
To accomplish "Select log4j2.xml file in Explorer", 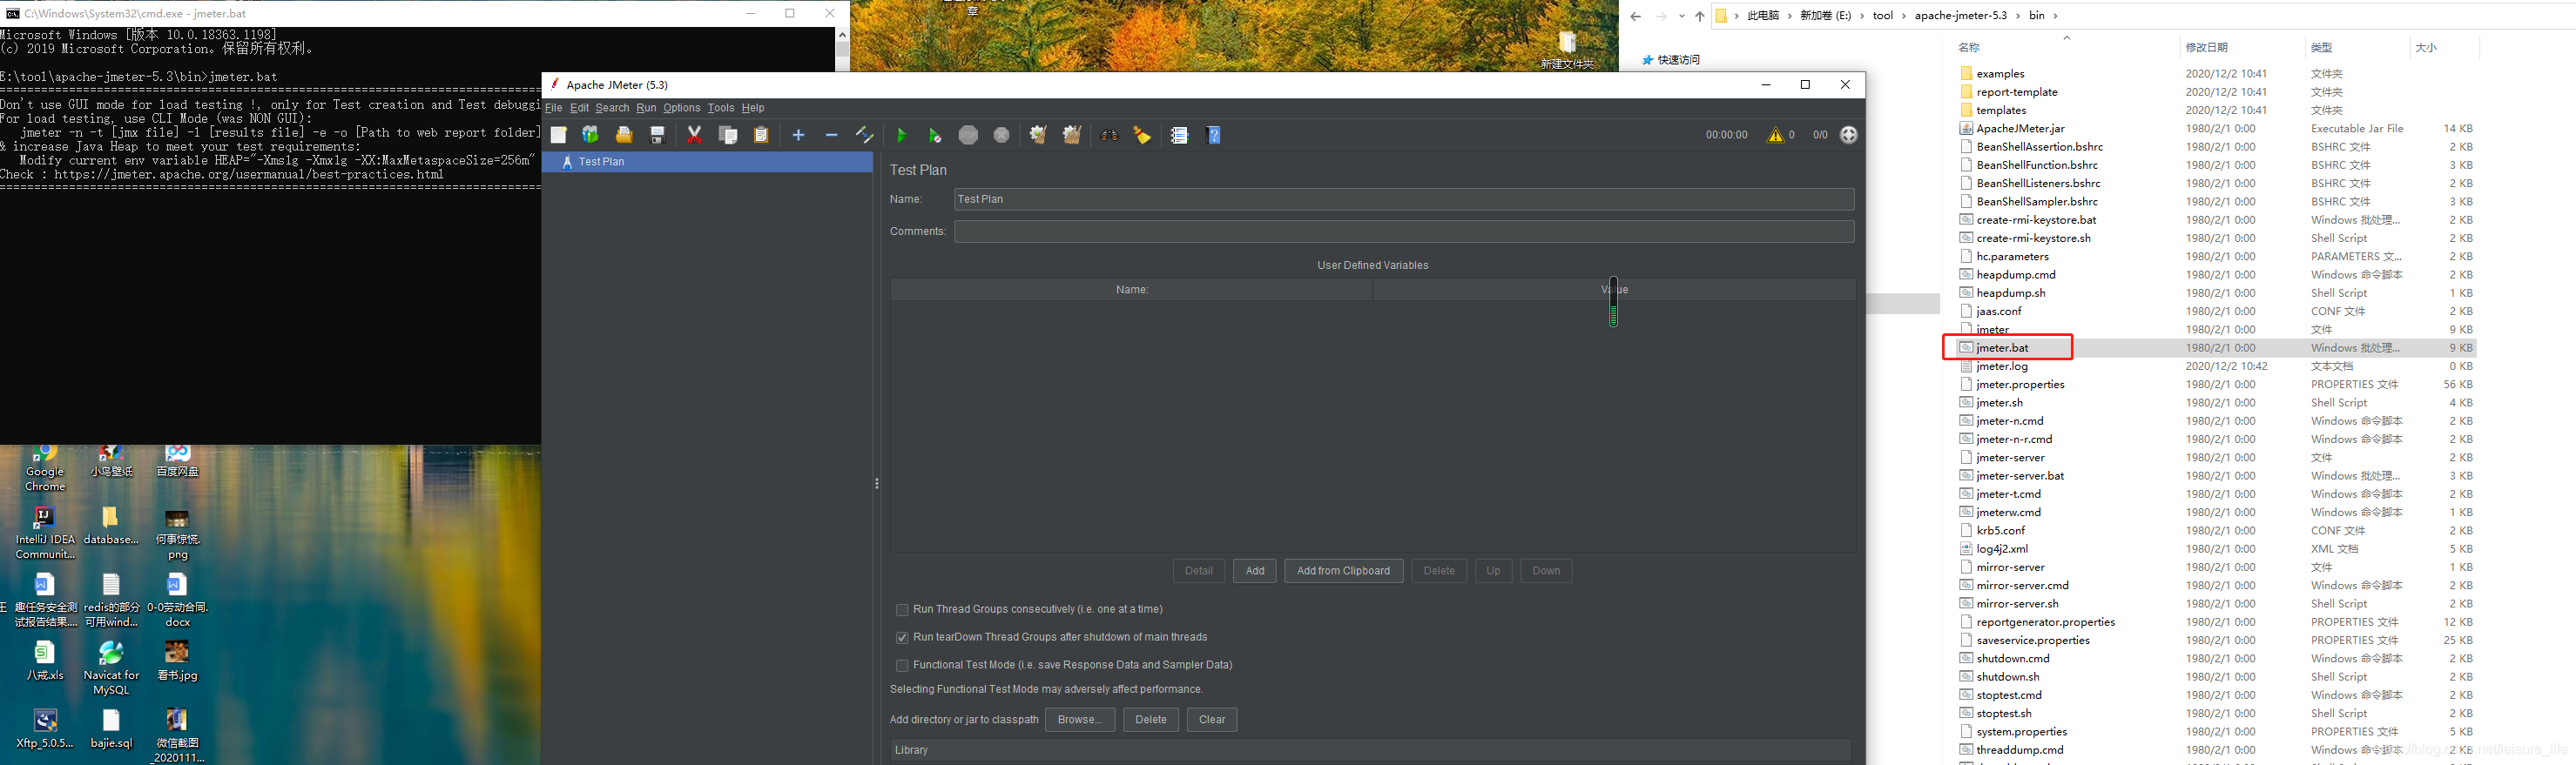I will [x=2002, y=549].
